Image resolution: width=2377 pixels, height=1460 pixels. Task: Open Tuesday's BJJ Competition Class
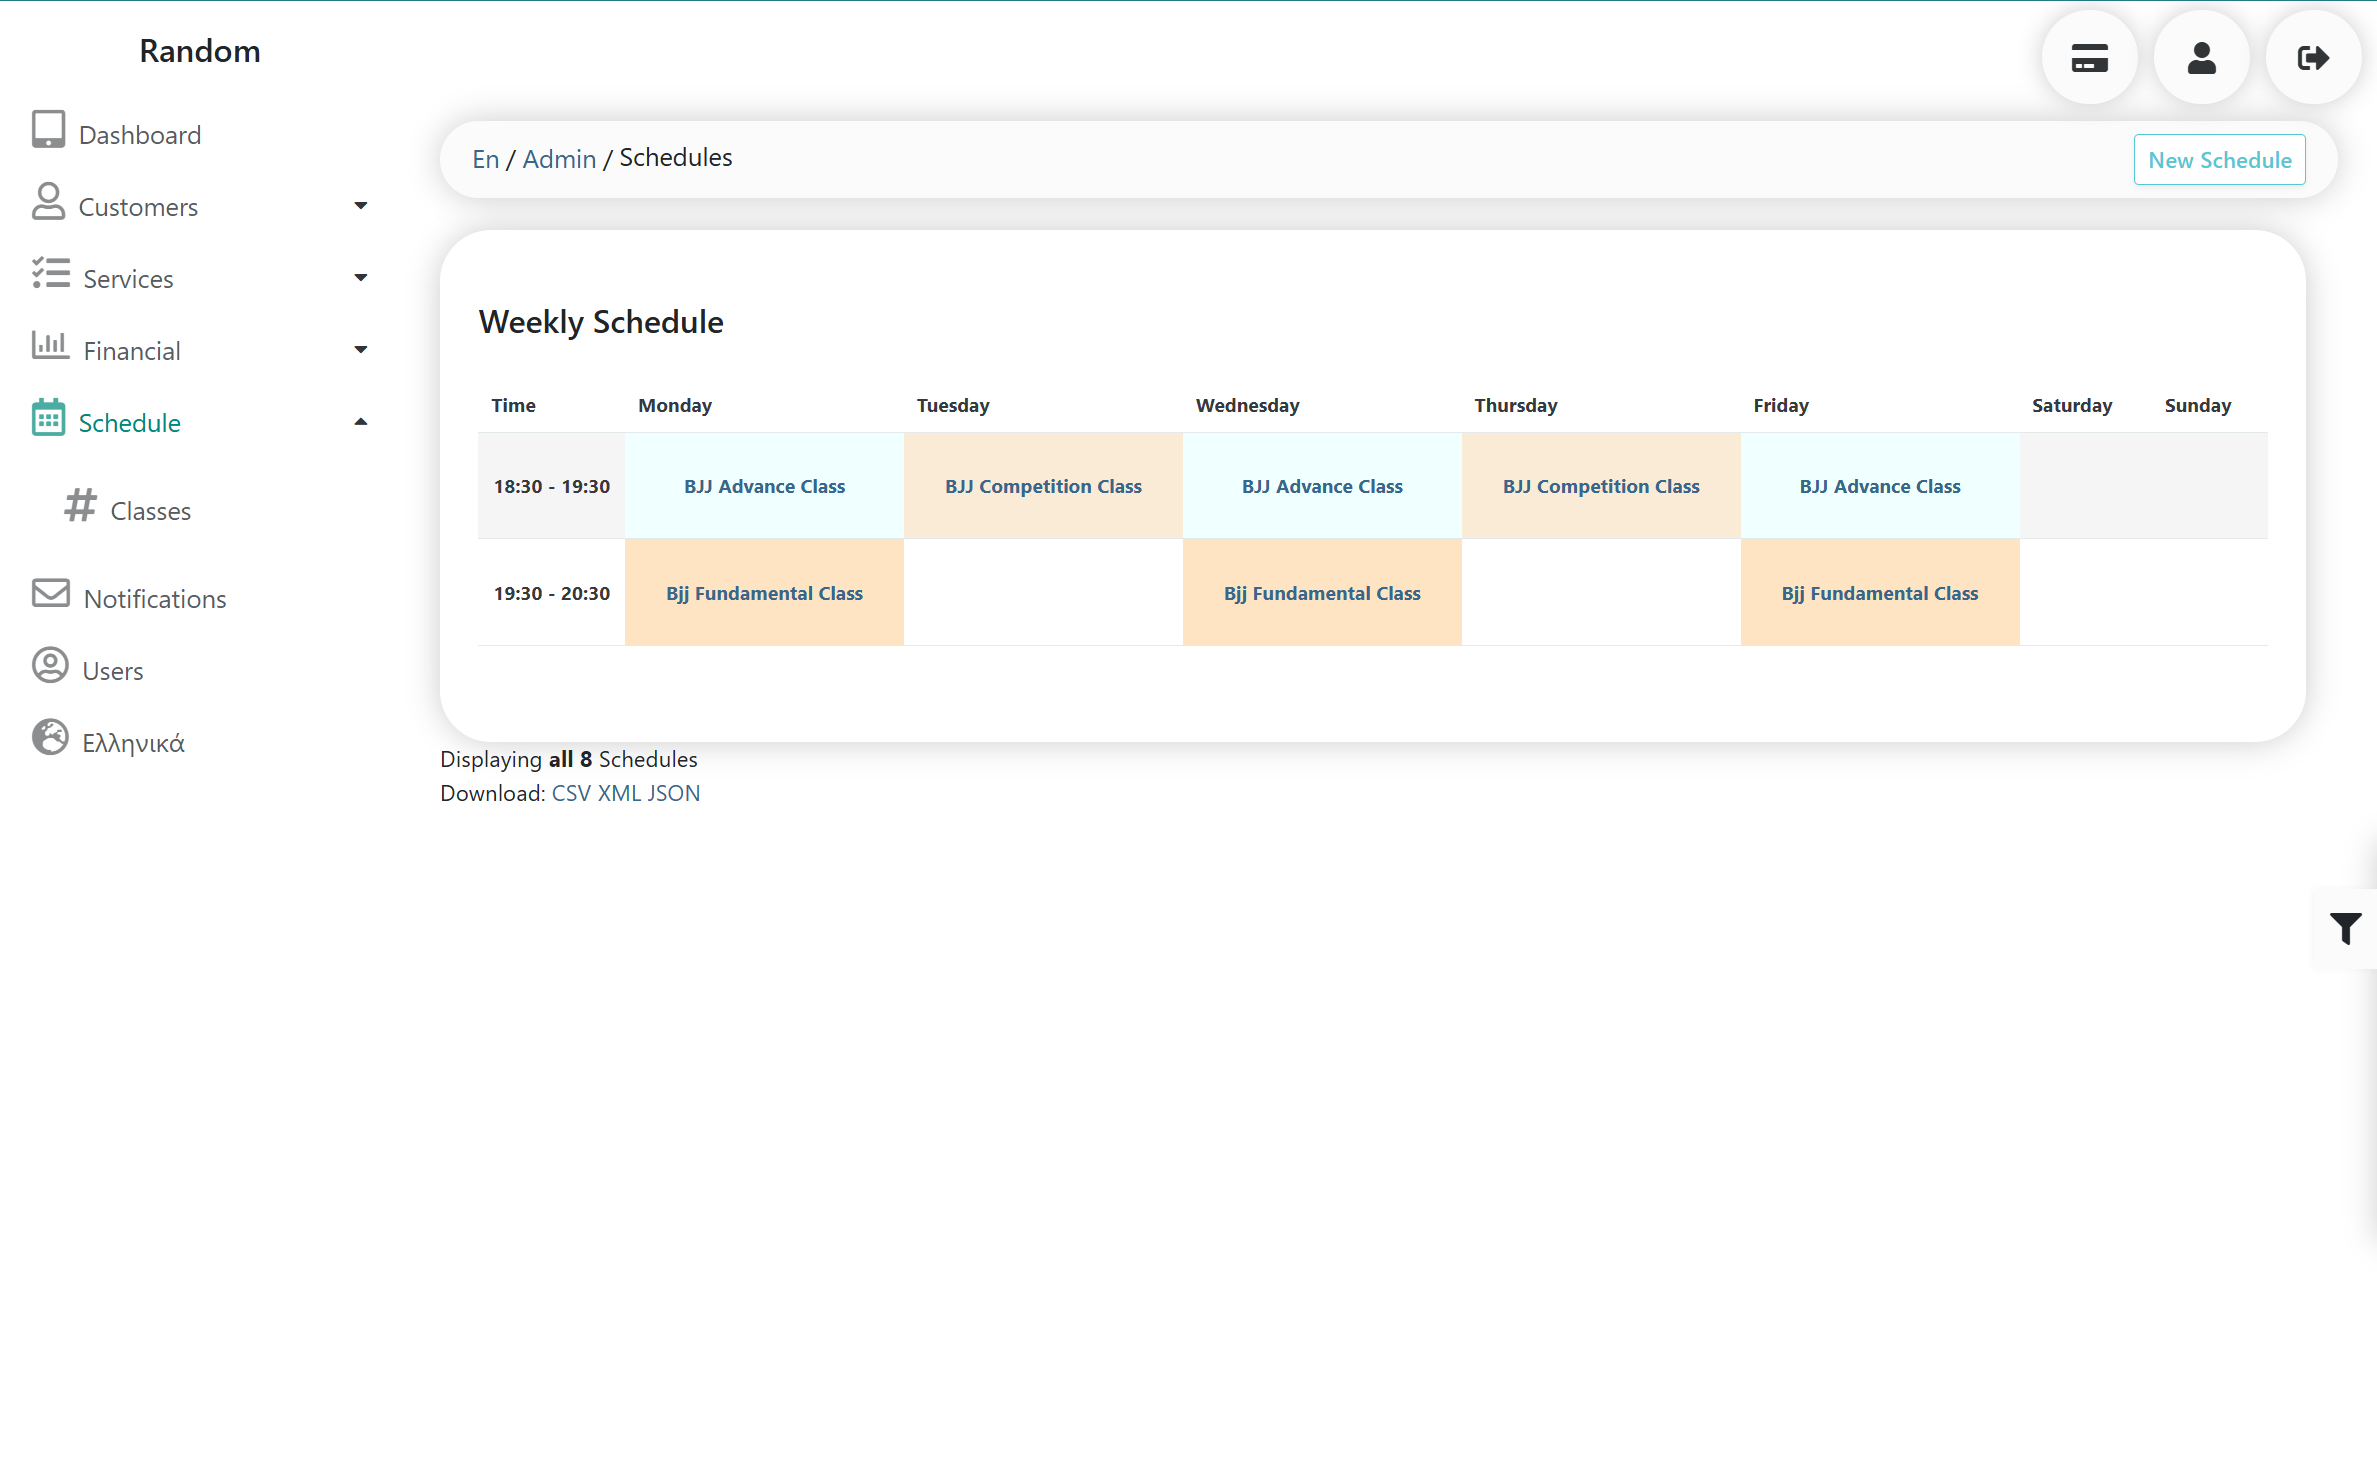click(1043, 486)
